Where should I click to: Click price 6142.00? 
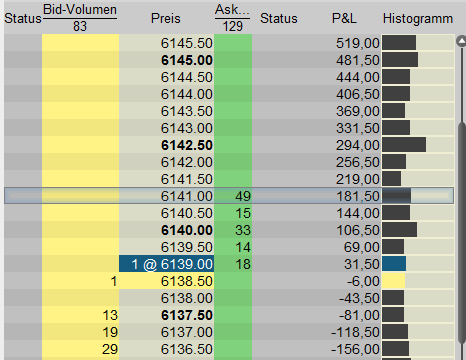(x=186, y=162)
